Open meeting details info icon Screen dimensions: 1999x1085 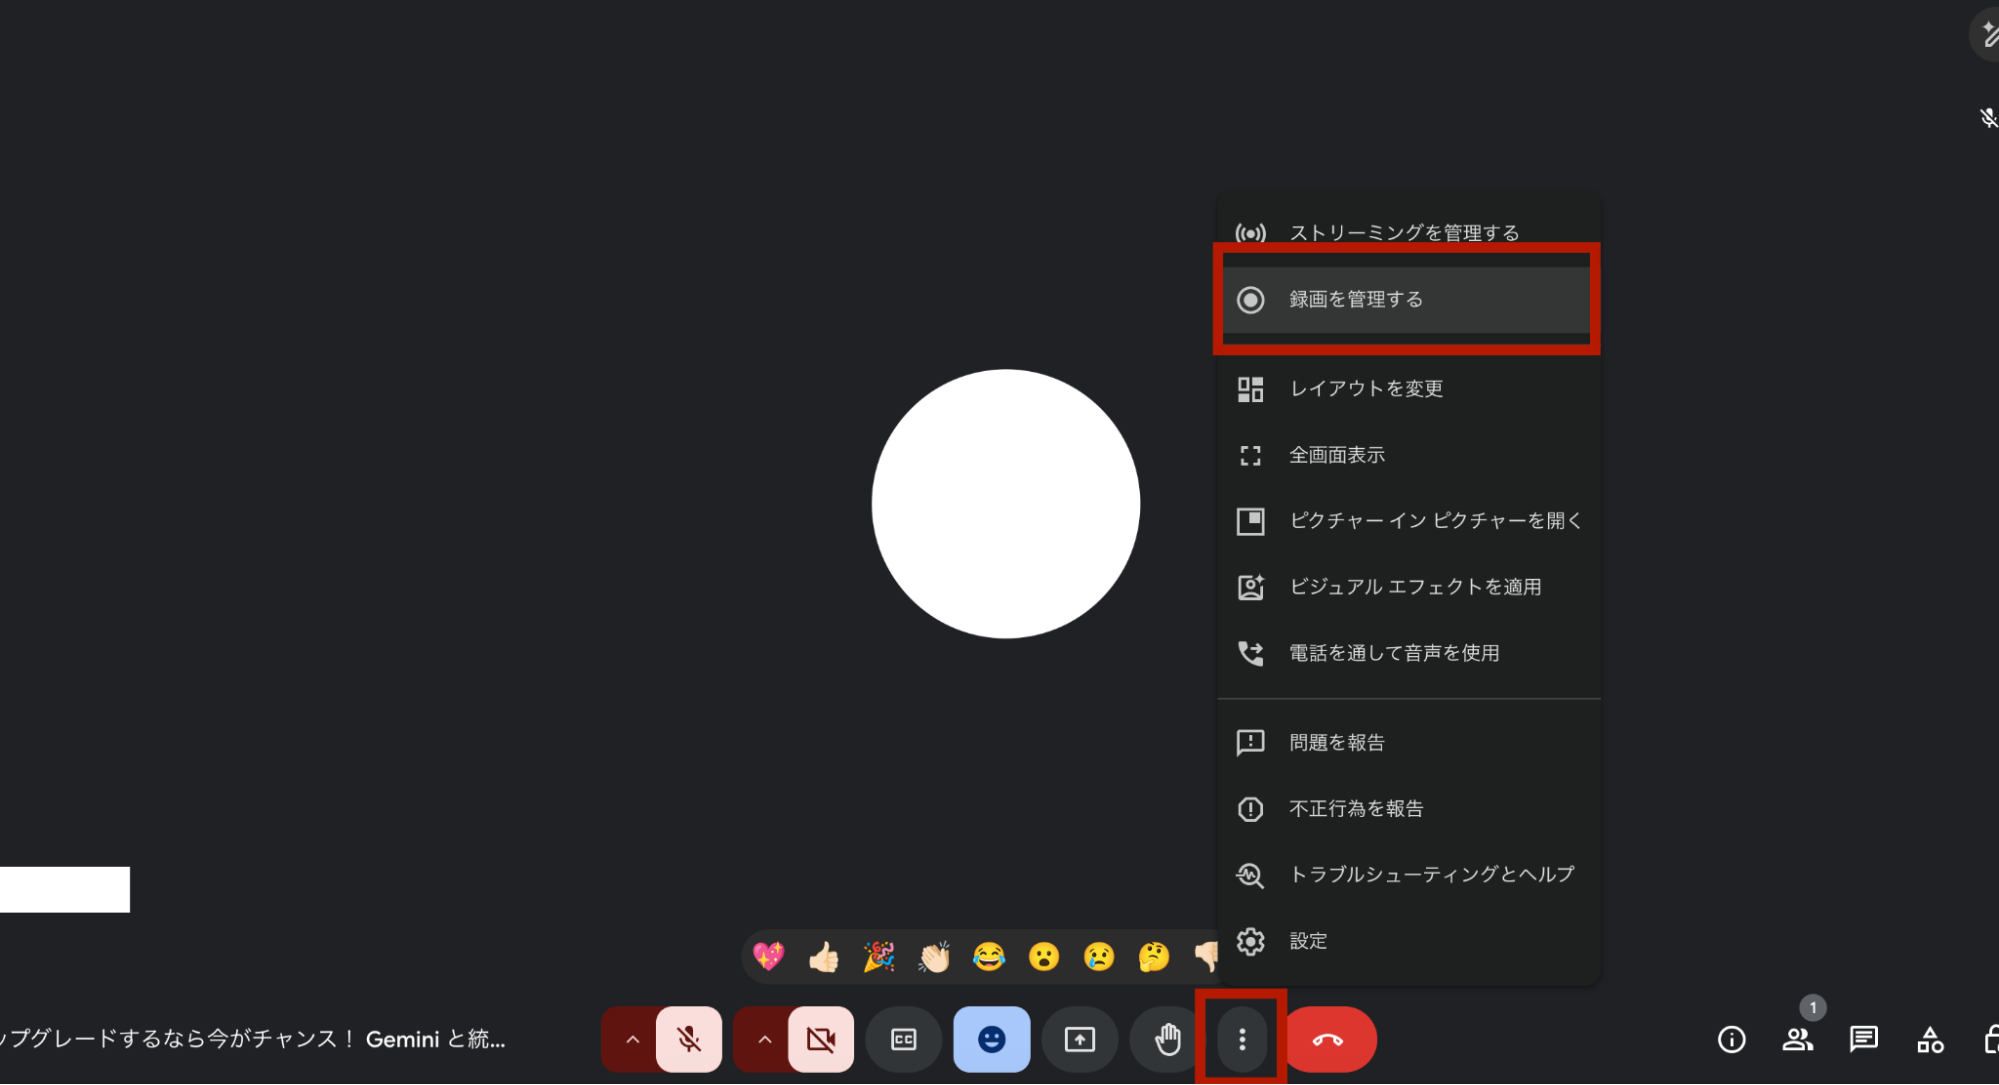1732,1040
